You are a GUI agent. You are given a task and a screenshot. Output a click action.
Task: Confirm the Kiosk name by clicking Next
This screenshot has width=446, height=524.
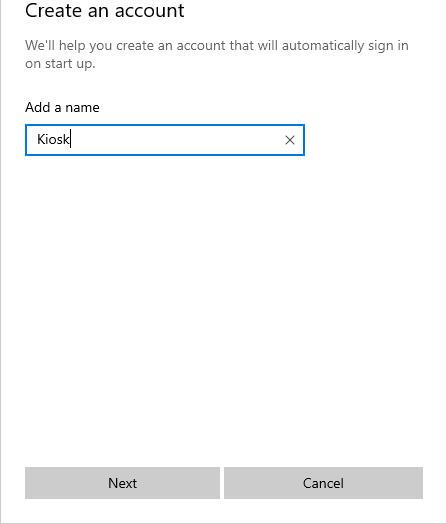point(122,483)
